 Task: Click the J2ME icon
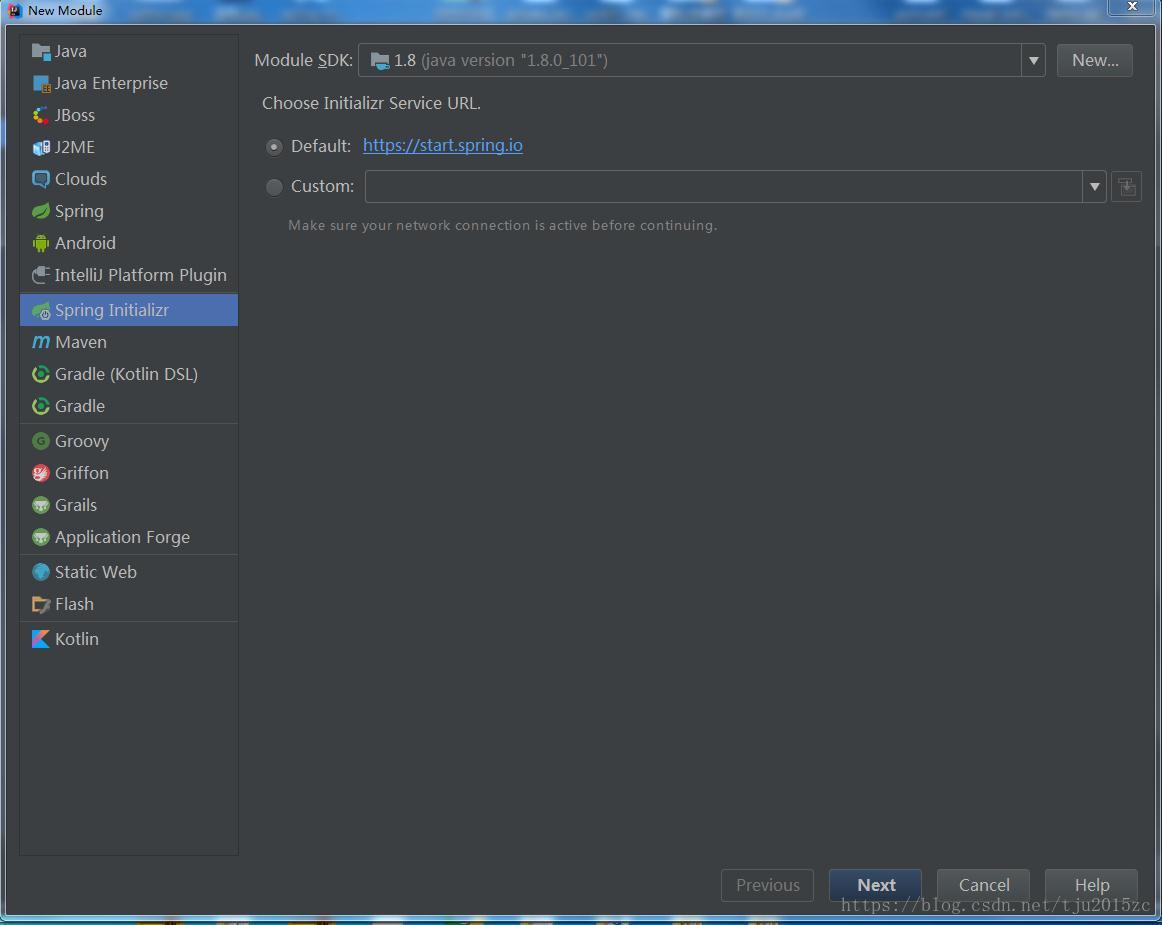(x=41, y=147)
